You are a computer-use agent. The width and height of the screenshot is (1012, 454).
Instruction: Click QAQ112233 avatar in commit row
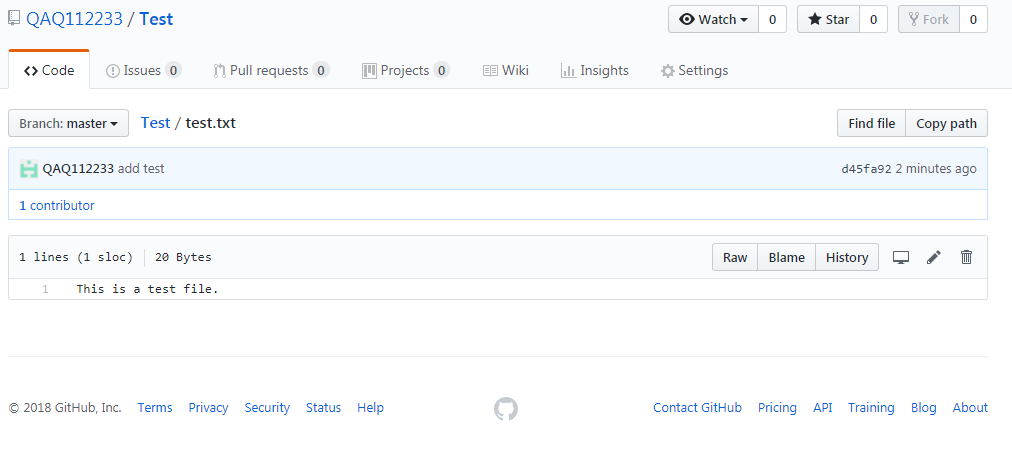(x=29, y=169)
